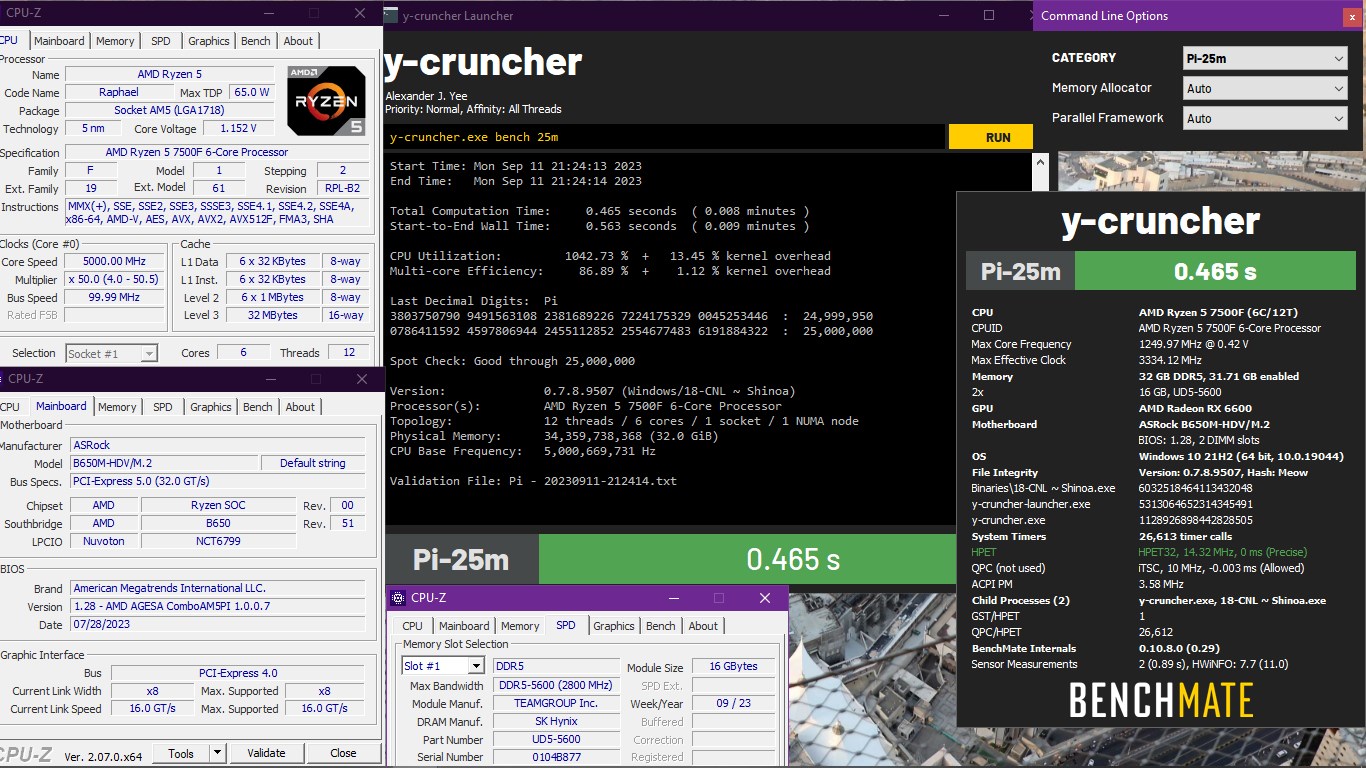This screenshot has height=768, width=1366.
Task: Open About tab in CPU-Z motherboard window
Action: (x=300, y=407)
